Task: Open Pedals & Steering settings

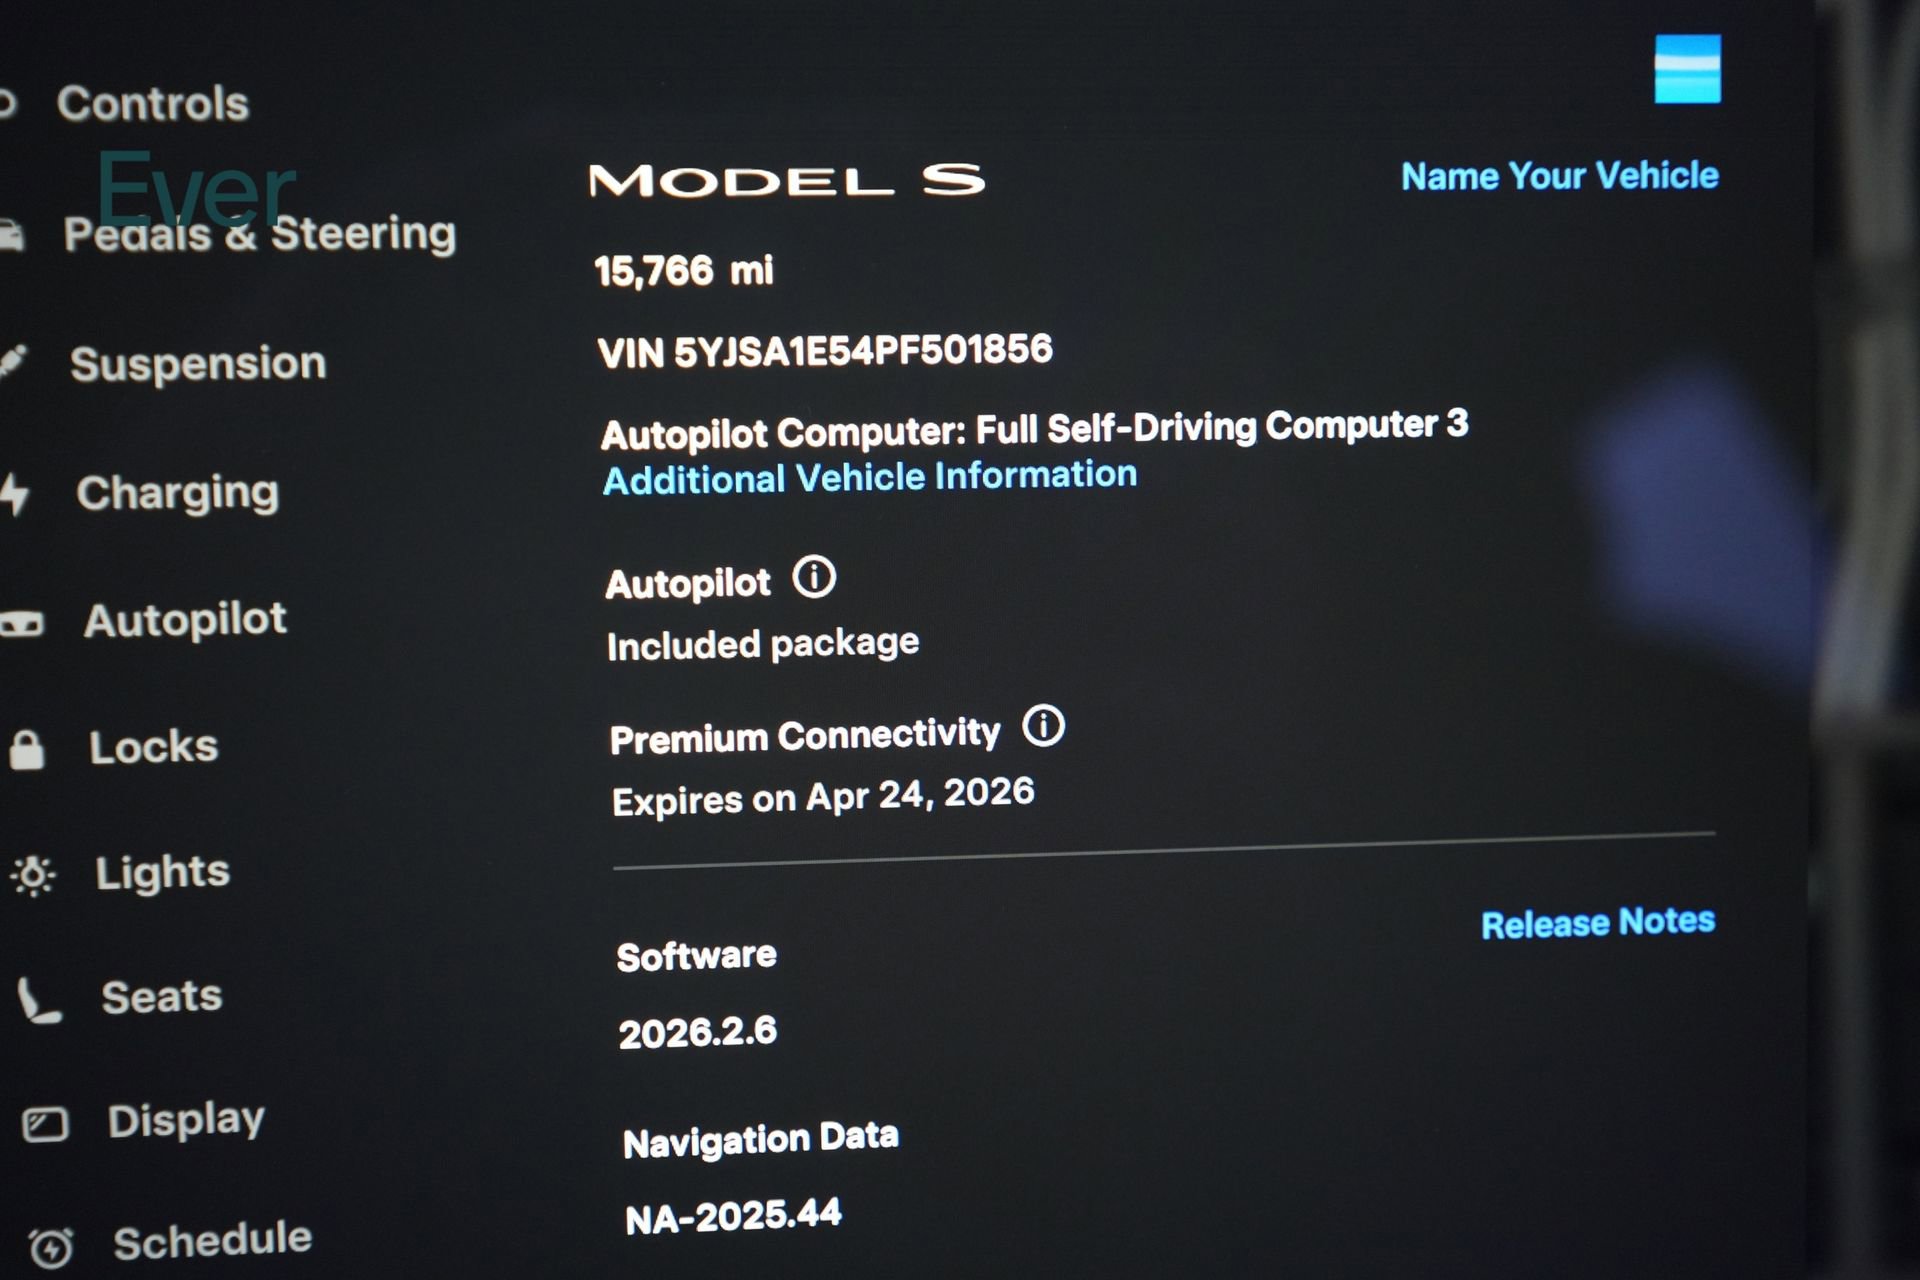Action: [259, 234]
